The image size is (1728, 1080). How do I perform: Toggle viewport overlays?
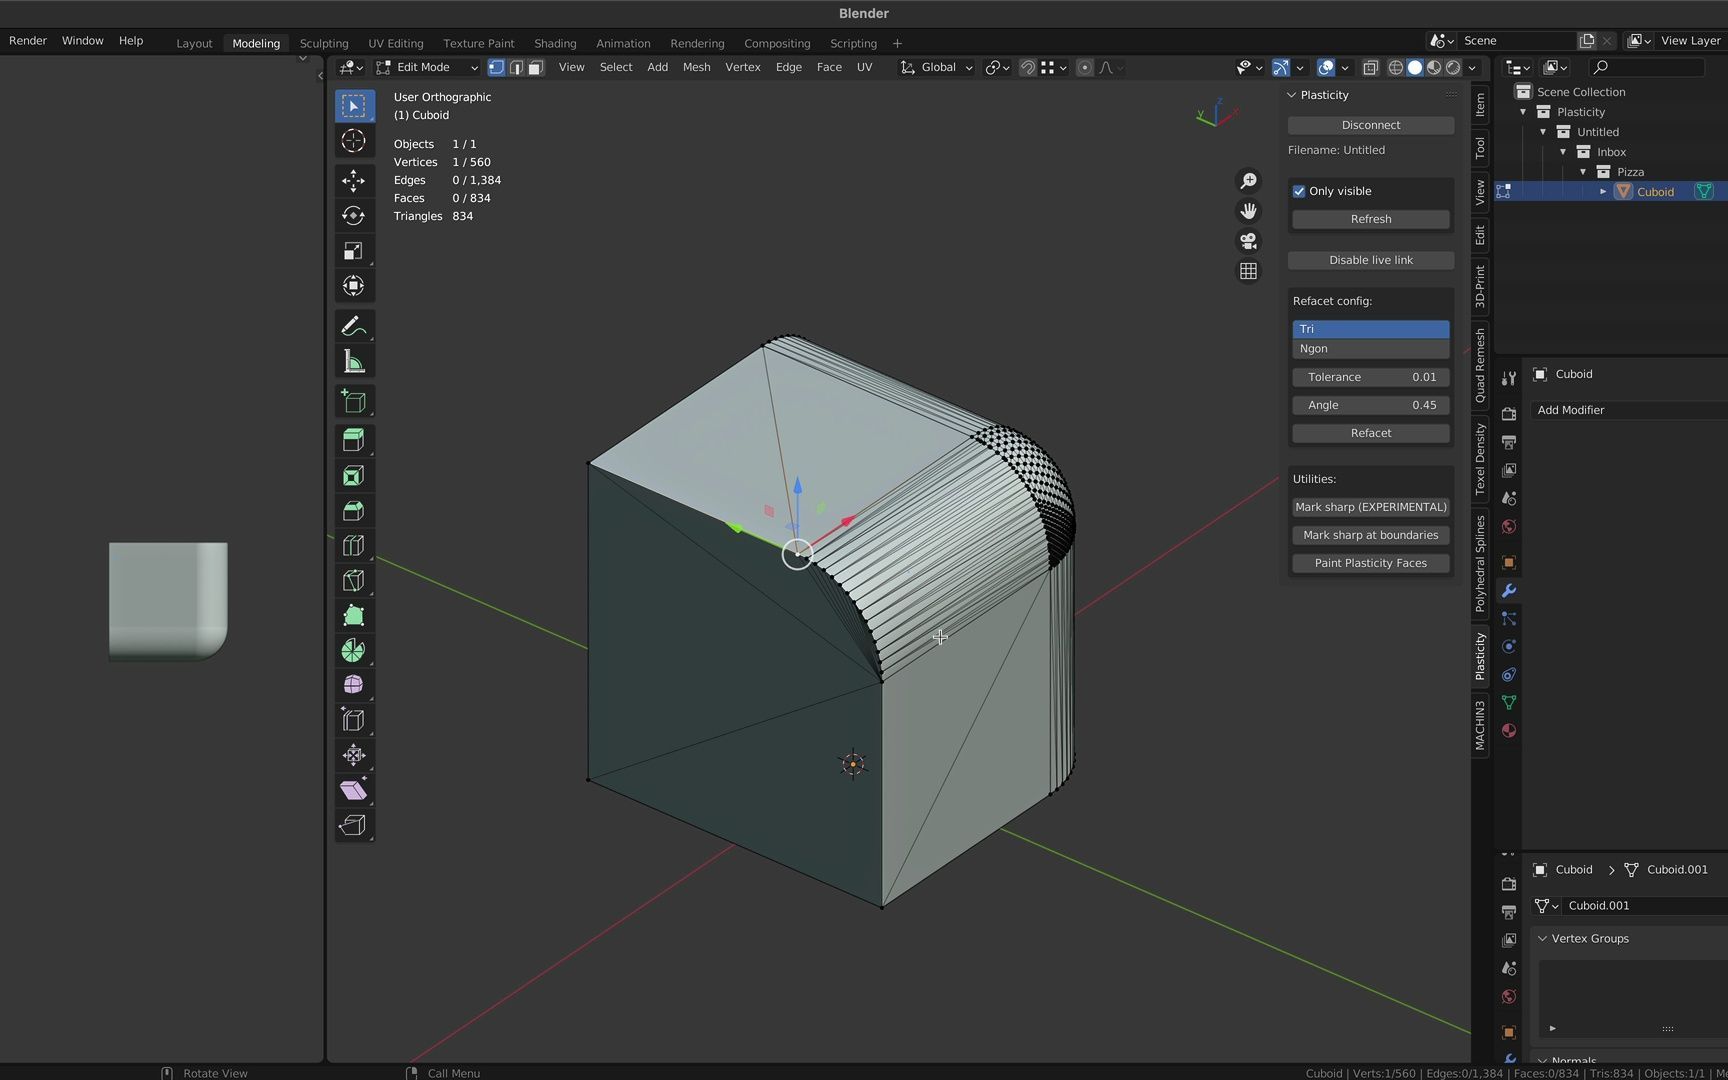click(x=1326, y=67)
